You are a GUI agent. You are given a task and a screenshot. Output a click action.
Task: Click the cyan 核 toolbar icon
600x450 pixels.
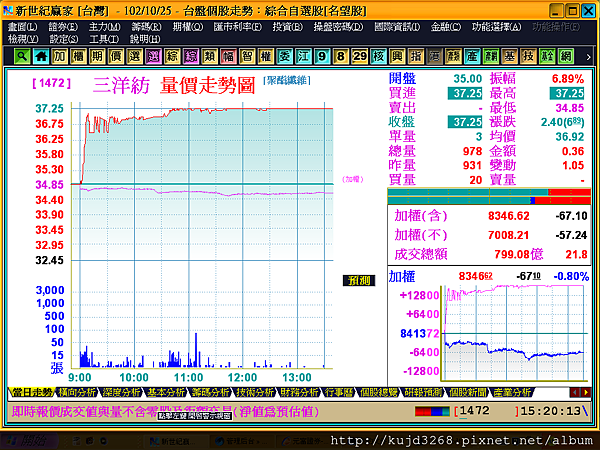(x=378, y=57)
